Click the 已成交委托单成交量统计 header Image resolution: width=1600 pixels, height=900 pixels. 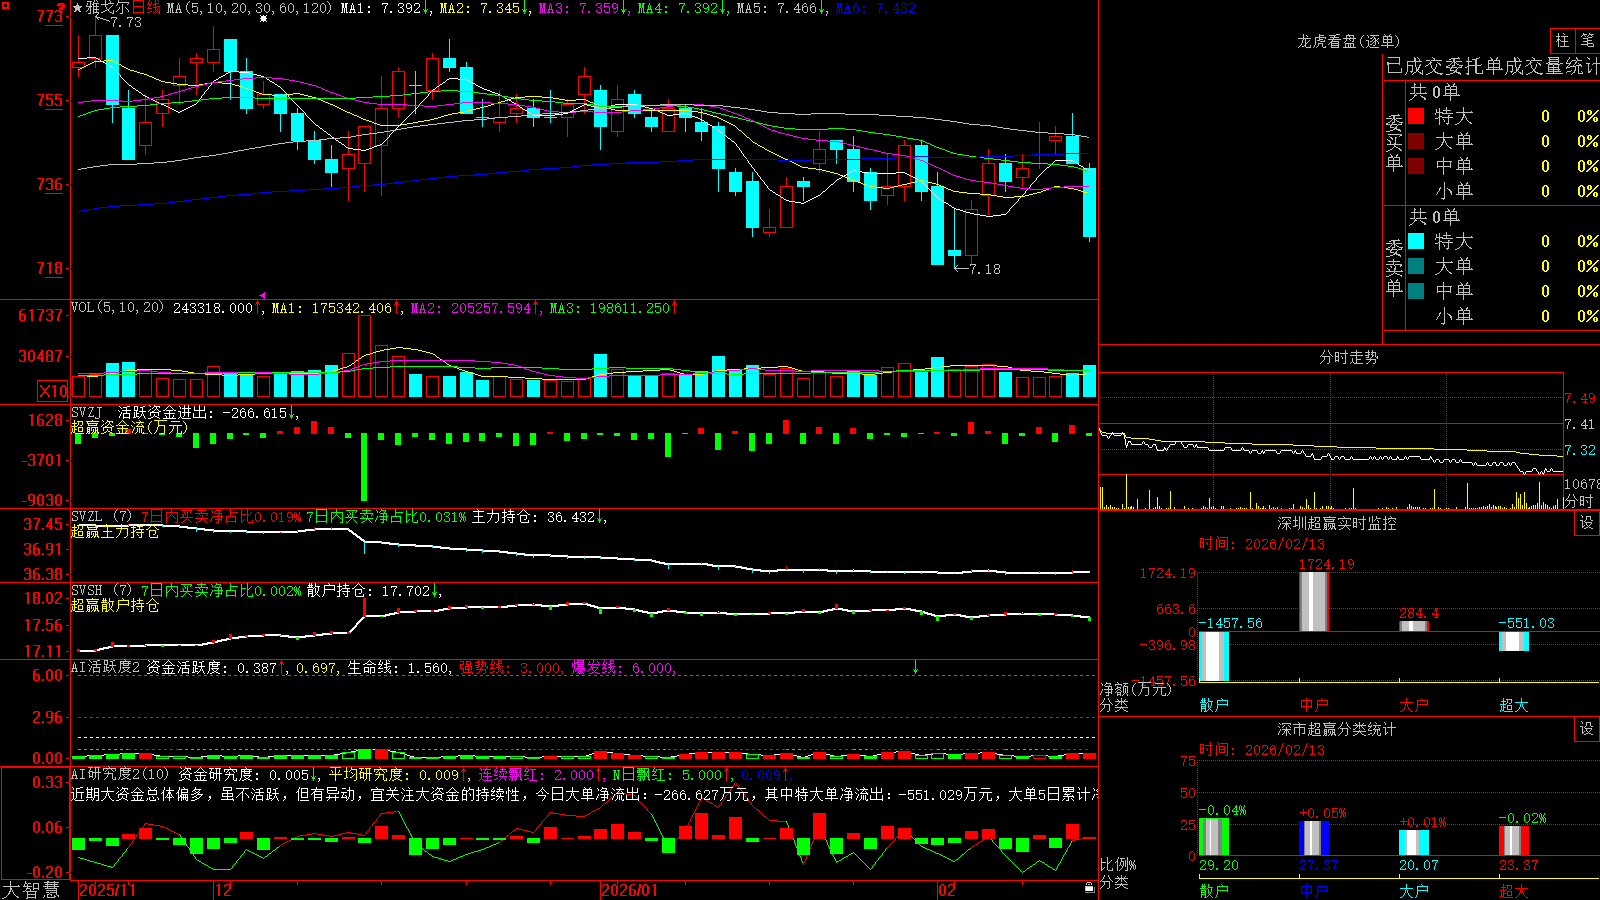point(1492,66)
